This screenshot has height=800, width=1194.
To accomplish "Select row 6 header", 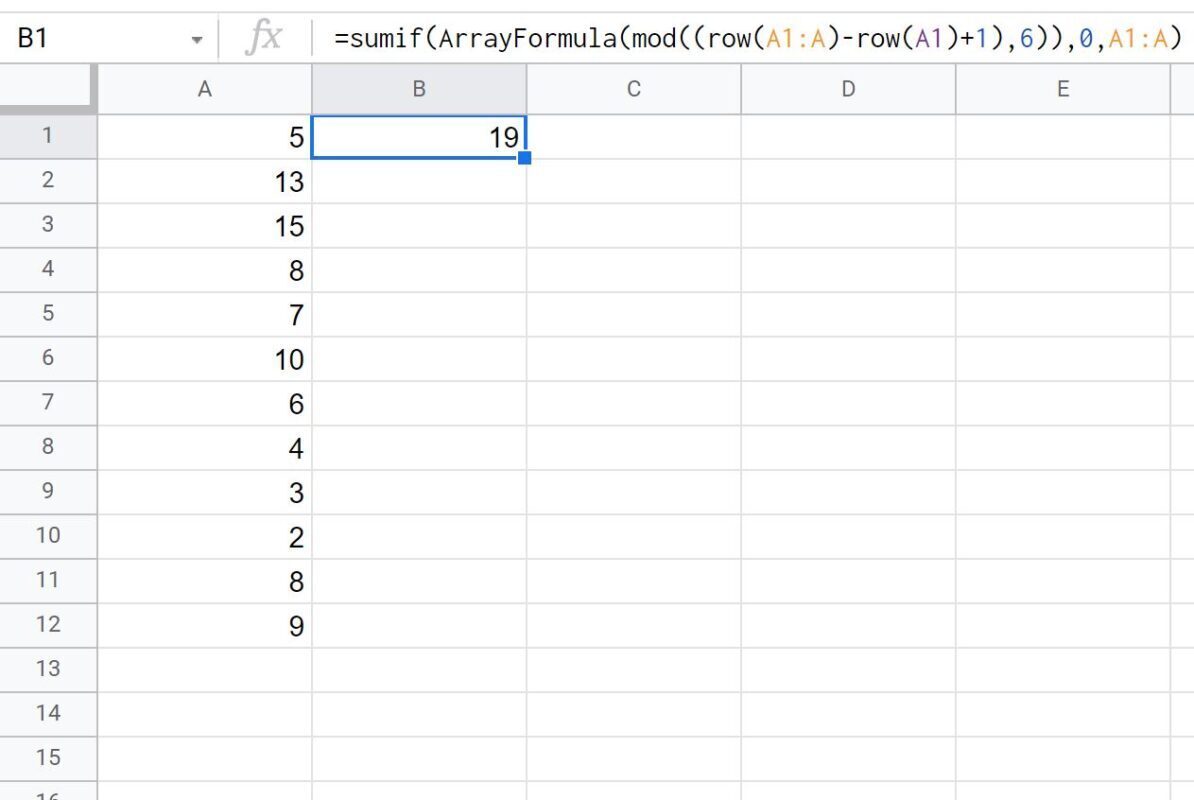I will pos(48,359).
